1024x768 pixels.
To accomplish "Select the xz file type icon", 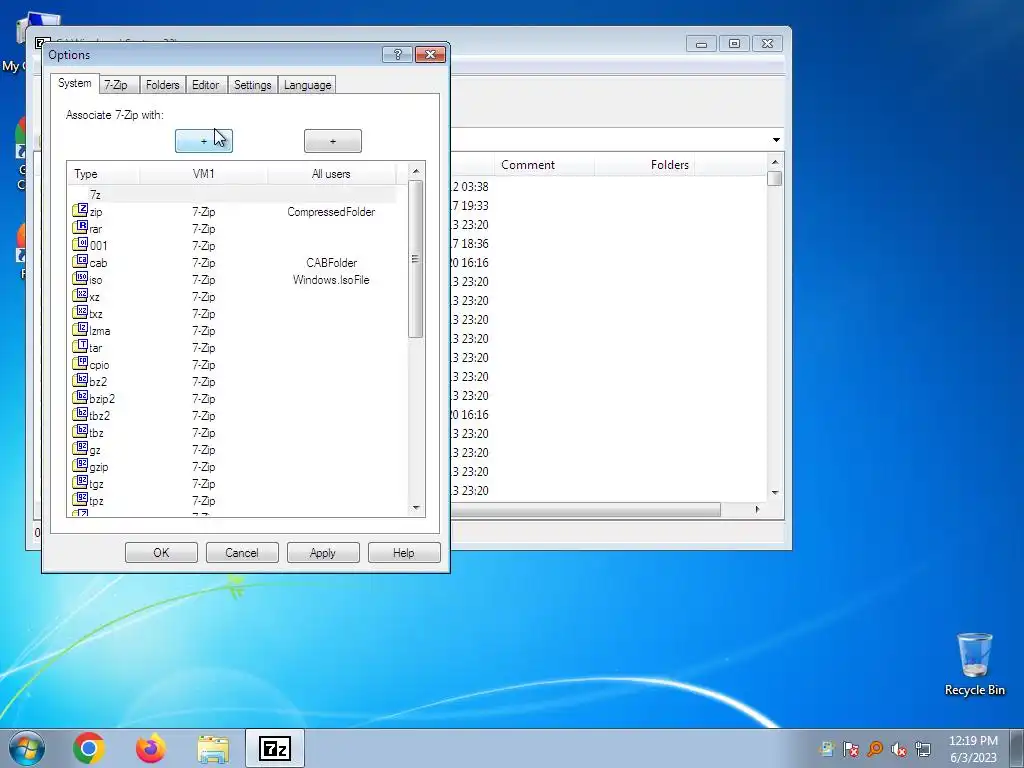I will (80, 295).
